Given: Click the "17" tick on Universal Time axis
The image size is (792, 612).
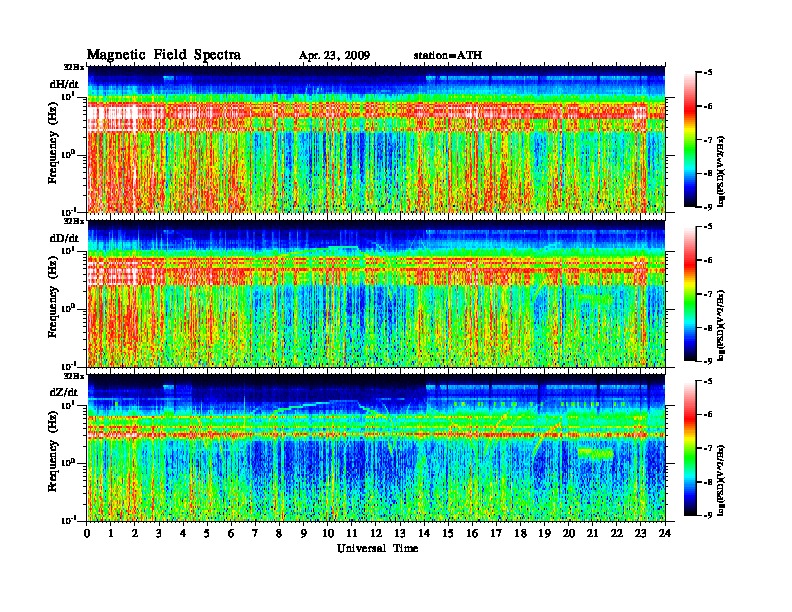Looking at the screenshot, I should (496, 533).
